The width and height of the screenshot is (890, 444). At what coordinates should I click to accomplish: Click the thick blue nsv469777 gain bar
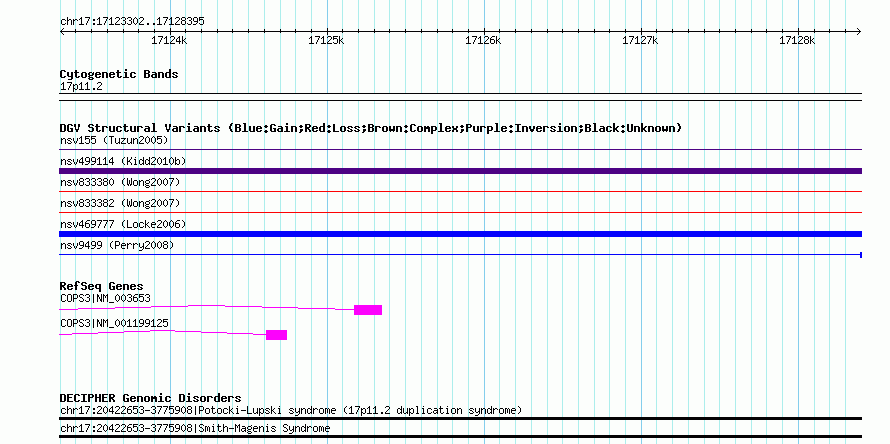[x=460, y=234]
